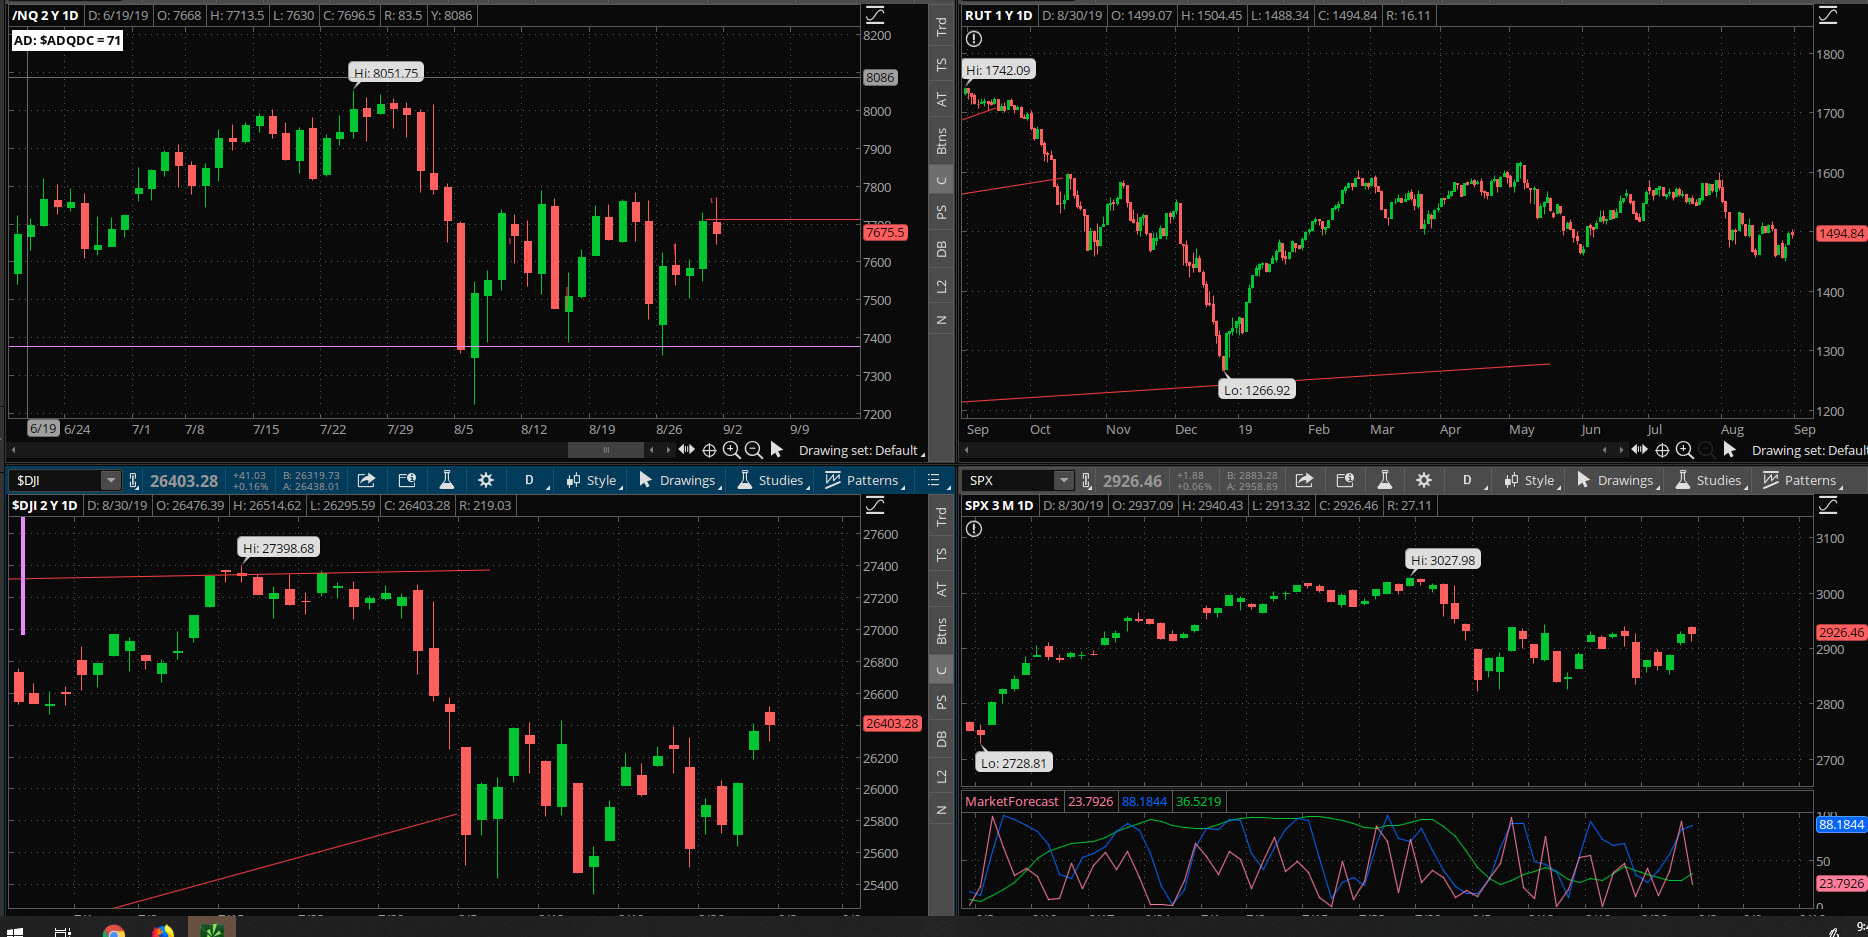This screenshot has width=1868, height=937.
Task: Click the share icon in the SPX toolbar
Action: tap(1304, 480)
